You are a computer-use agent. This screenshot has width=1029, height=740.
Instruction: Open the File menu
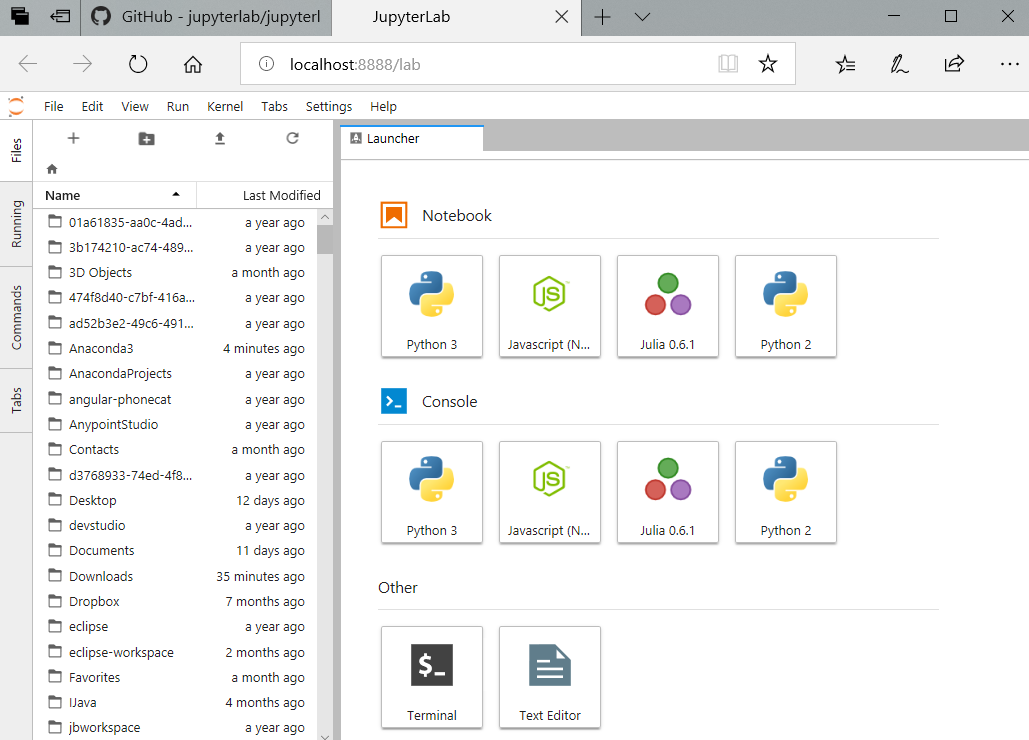[54, 106]
